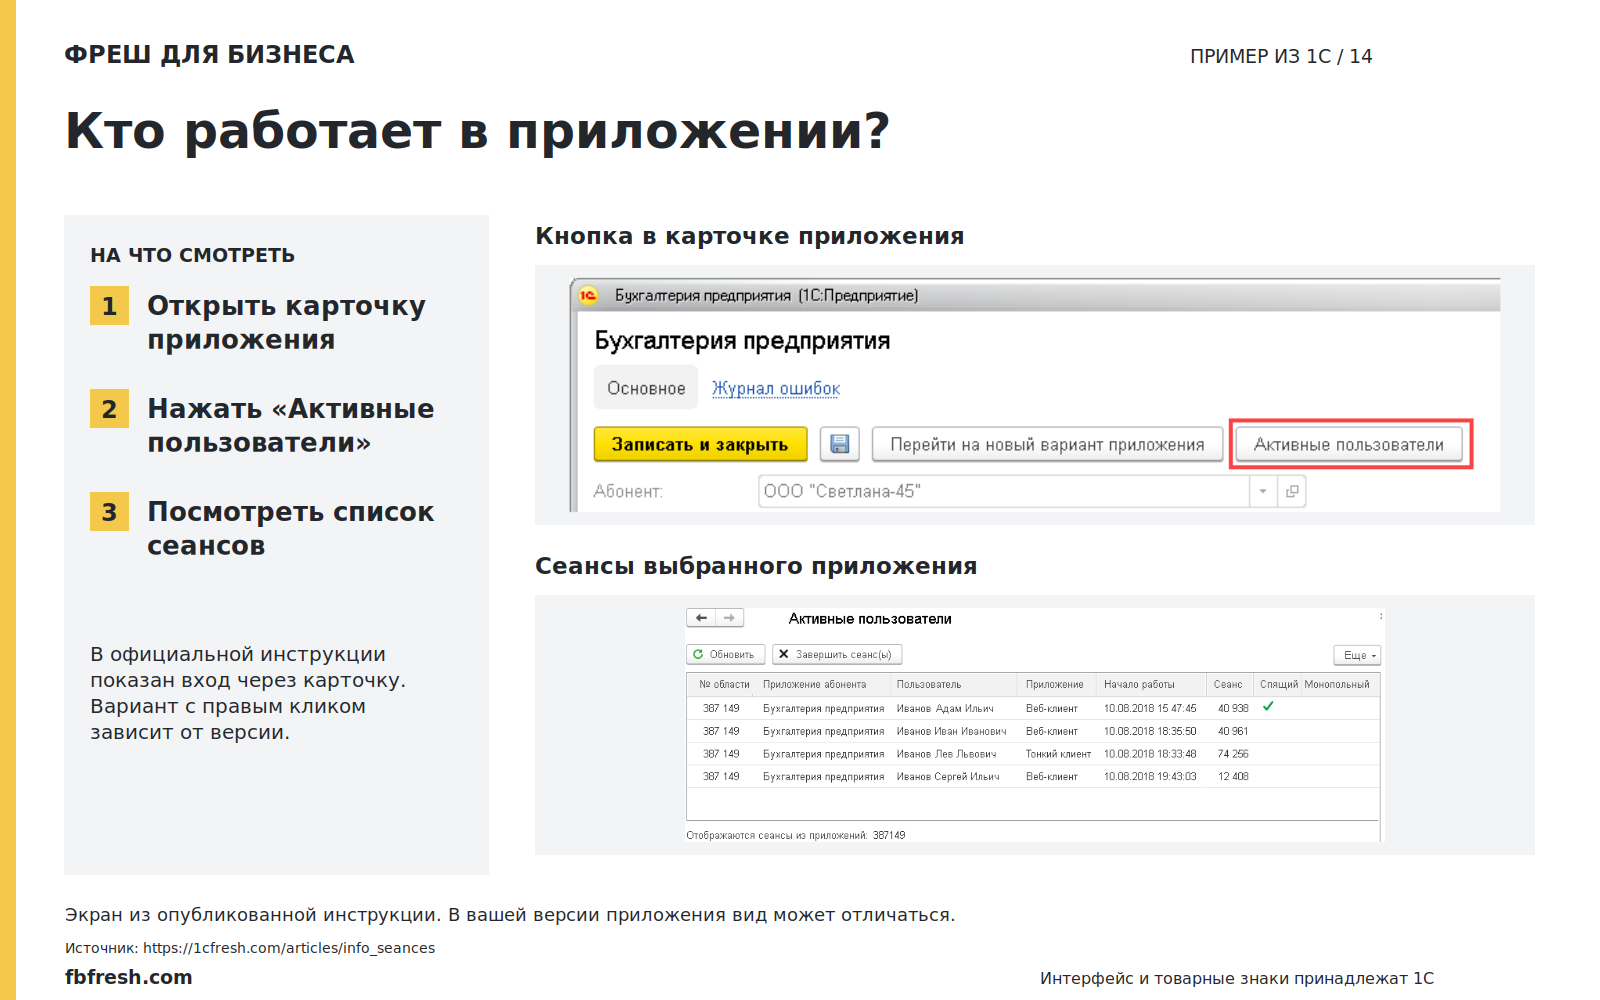
Task: Click start time 10.08.2018 19:43:03
Action: [x=1150, y=776]
